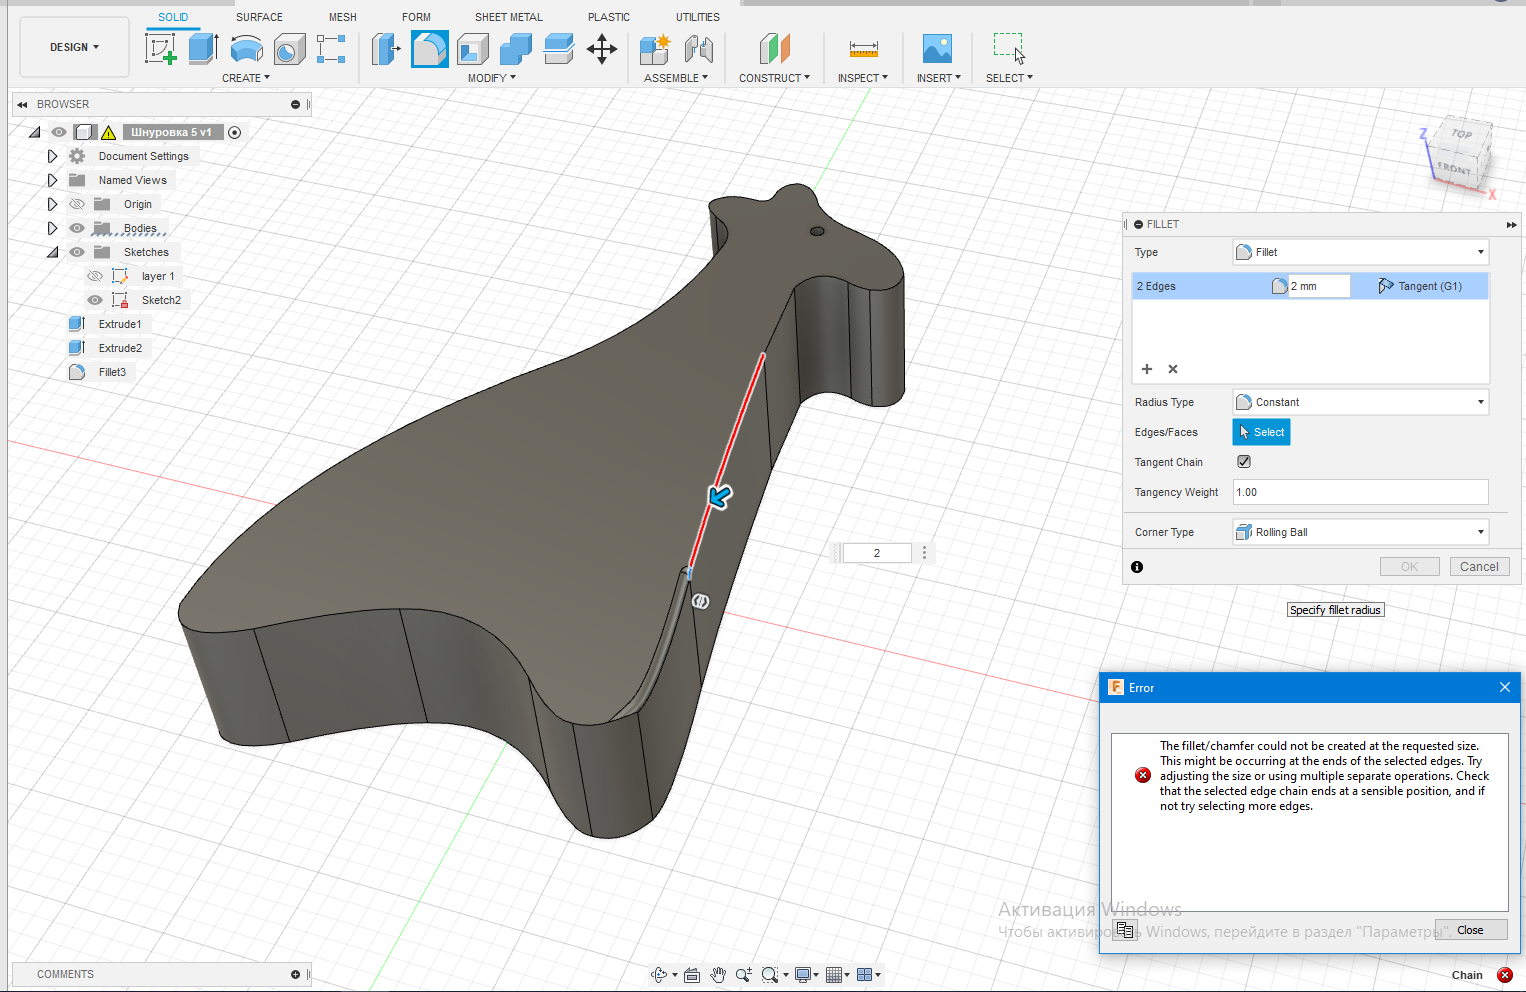Select the Extrude tool icon
The image size is (1526, 992).
tap(203, 49)
